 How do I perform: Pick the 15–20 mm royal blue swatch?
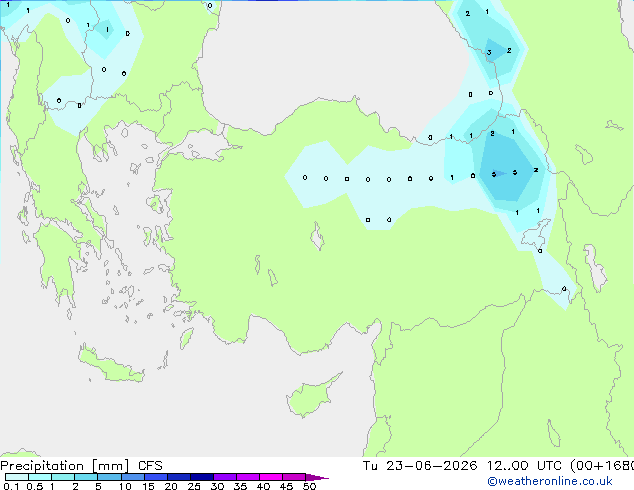tap(156, 477)
